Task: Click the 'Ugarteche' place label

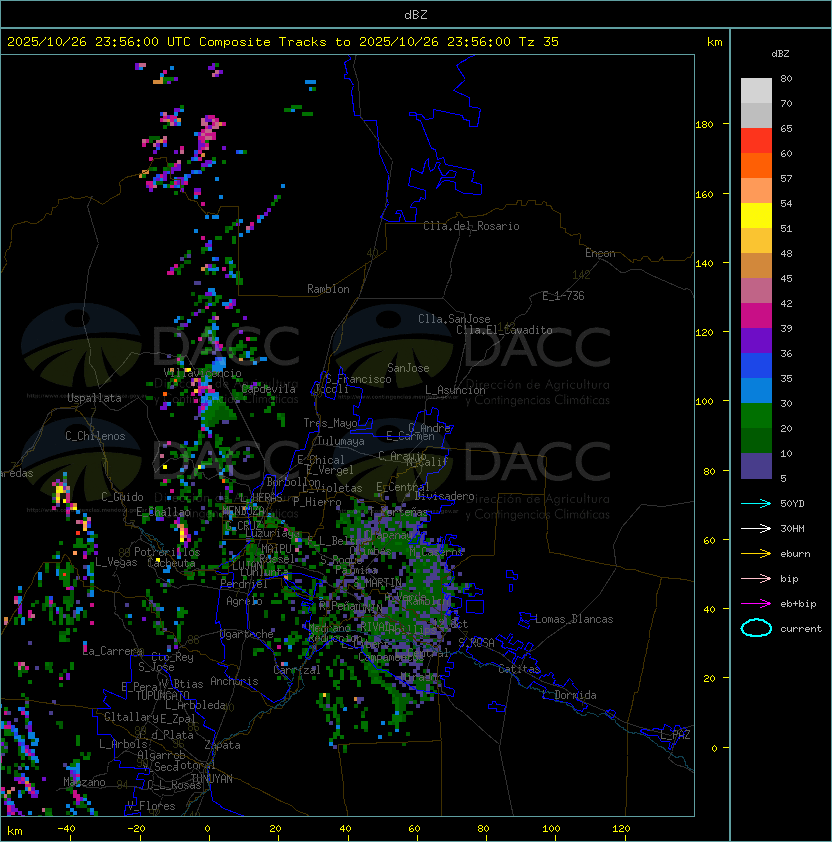Action: point(247,634)
